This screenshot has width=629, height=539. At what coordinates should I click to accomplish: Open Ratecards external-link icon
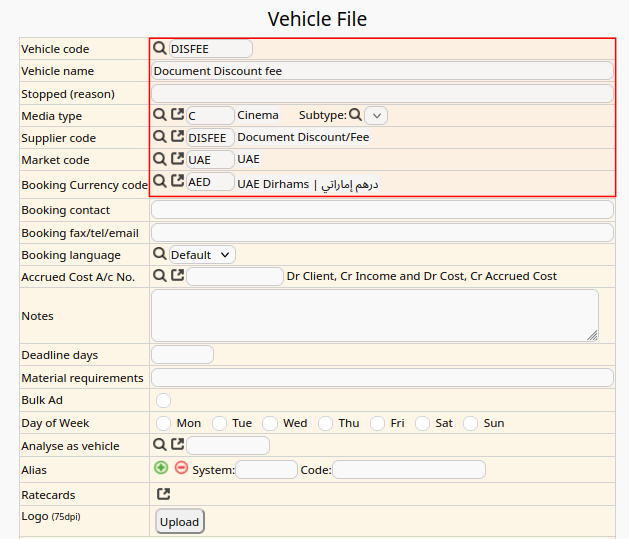164,494
